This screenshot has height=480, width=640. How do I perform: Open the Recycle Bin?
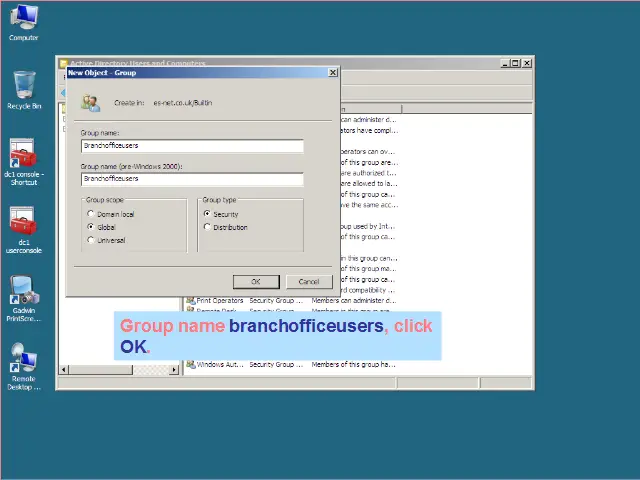(24, 86)
